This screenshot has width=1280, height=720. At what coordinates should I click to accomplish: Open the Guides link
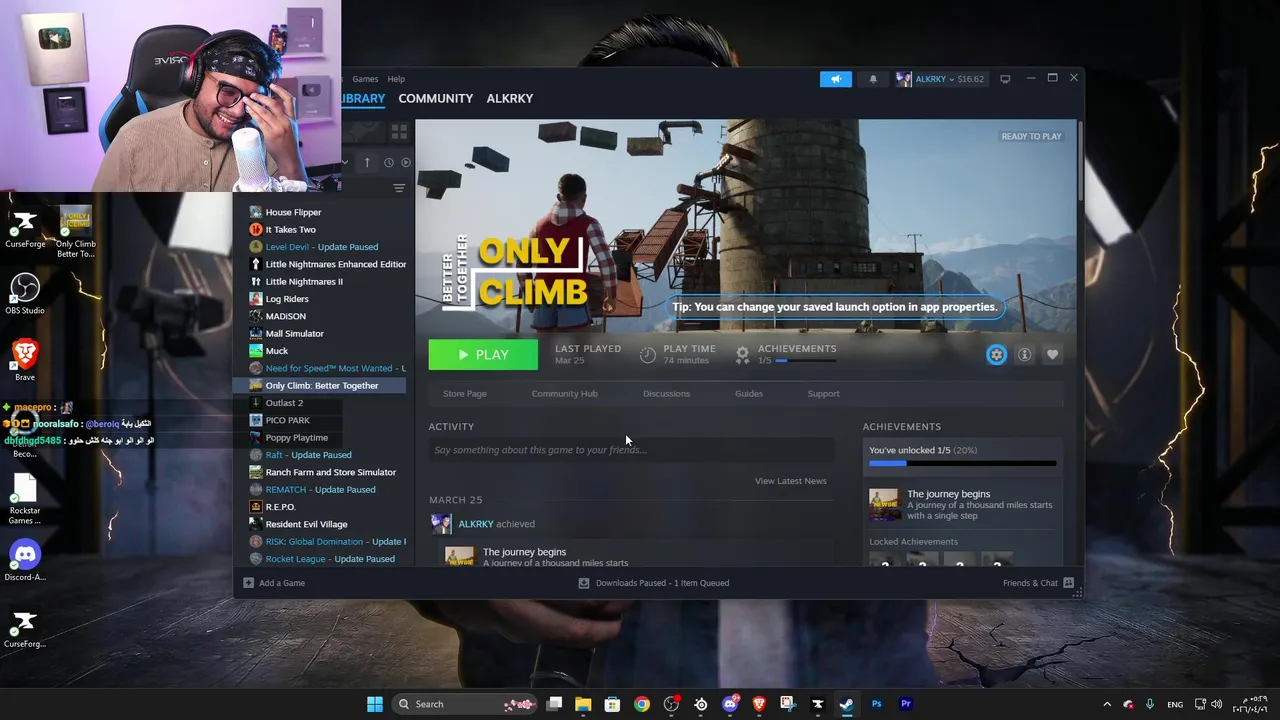coord(749,394)
